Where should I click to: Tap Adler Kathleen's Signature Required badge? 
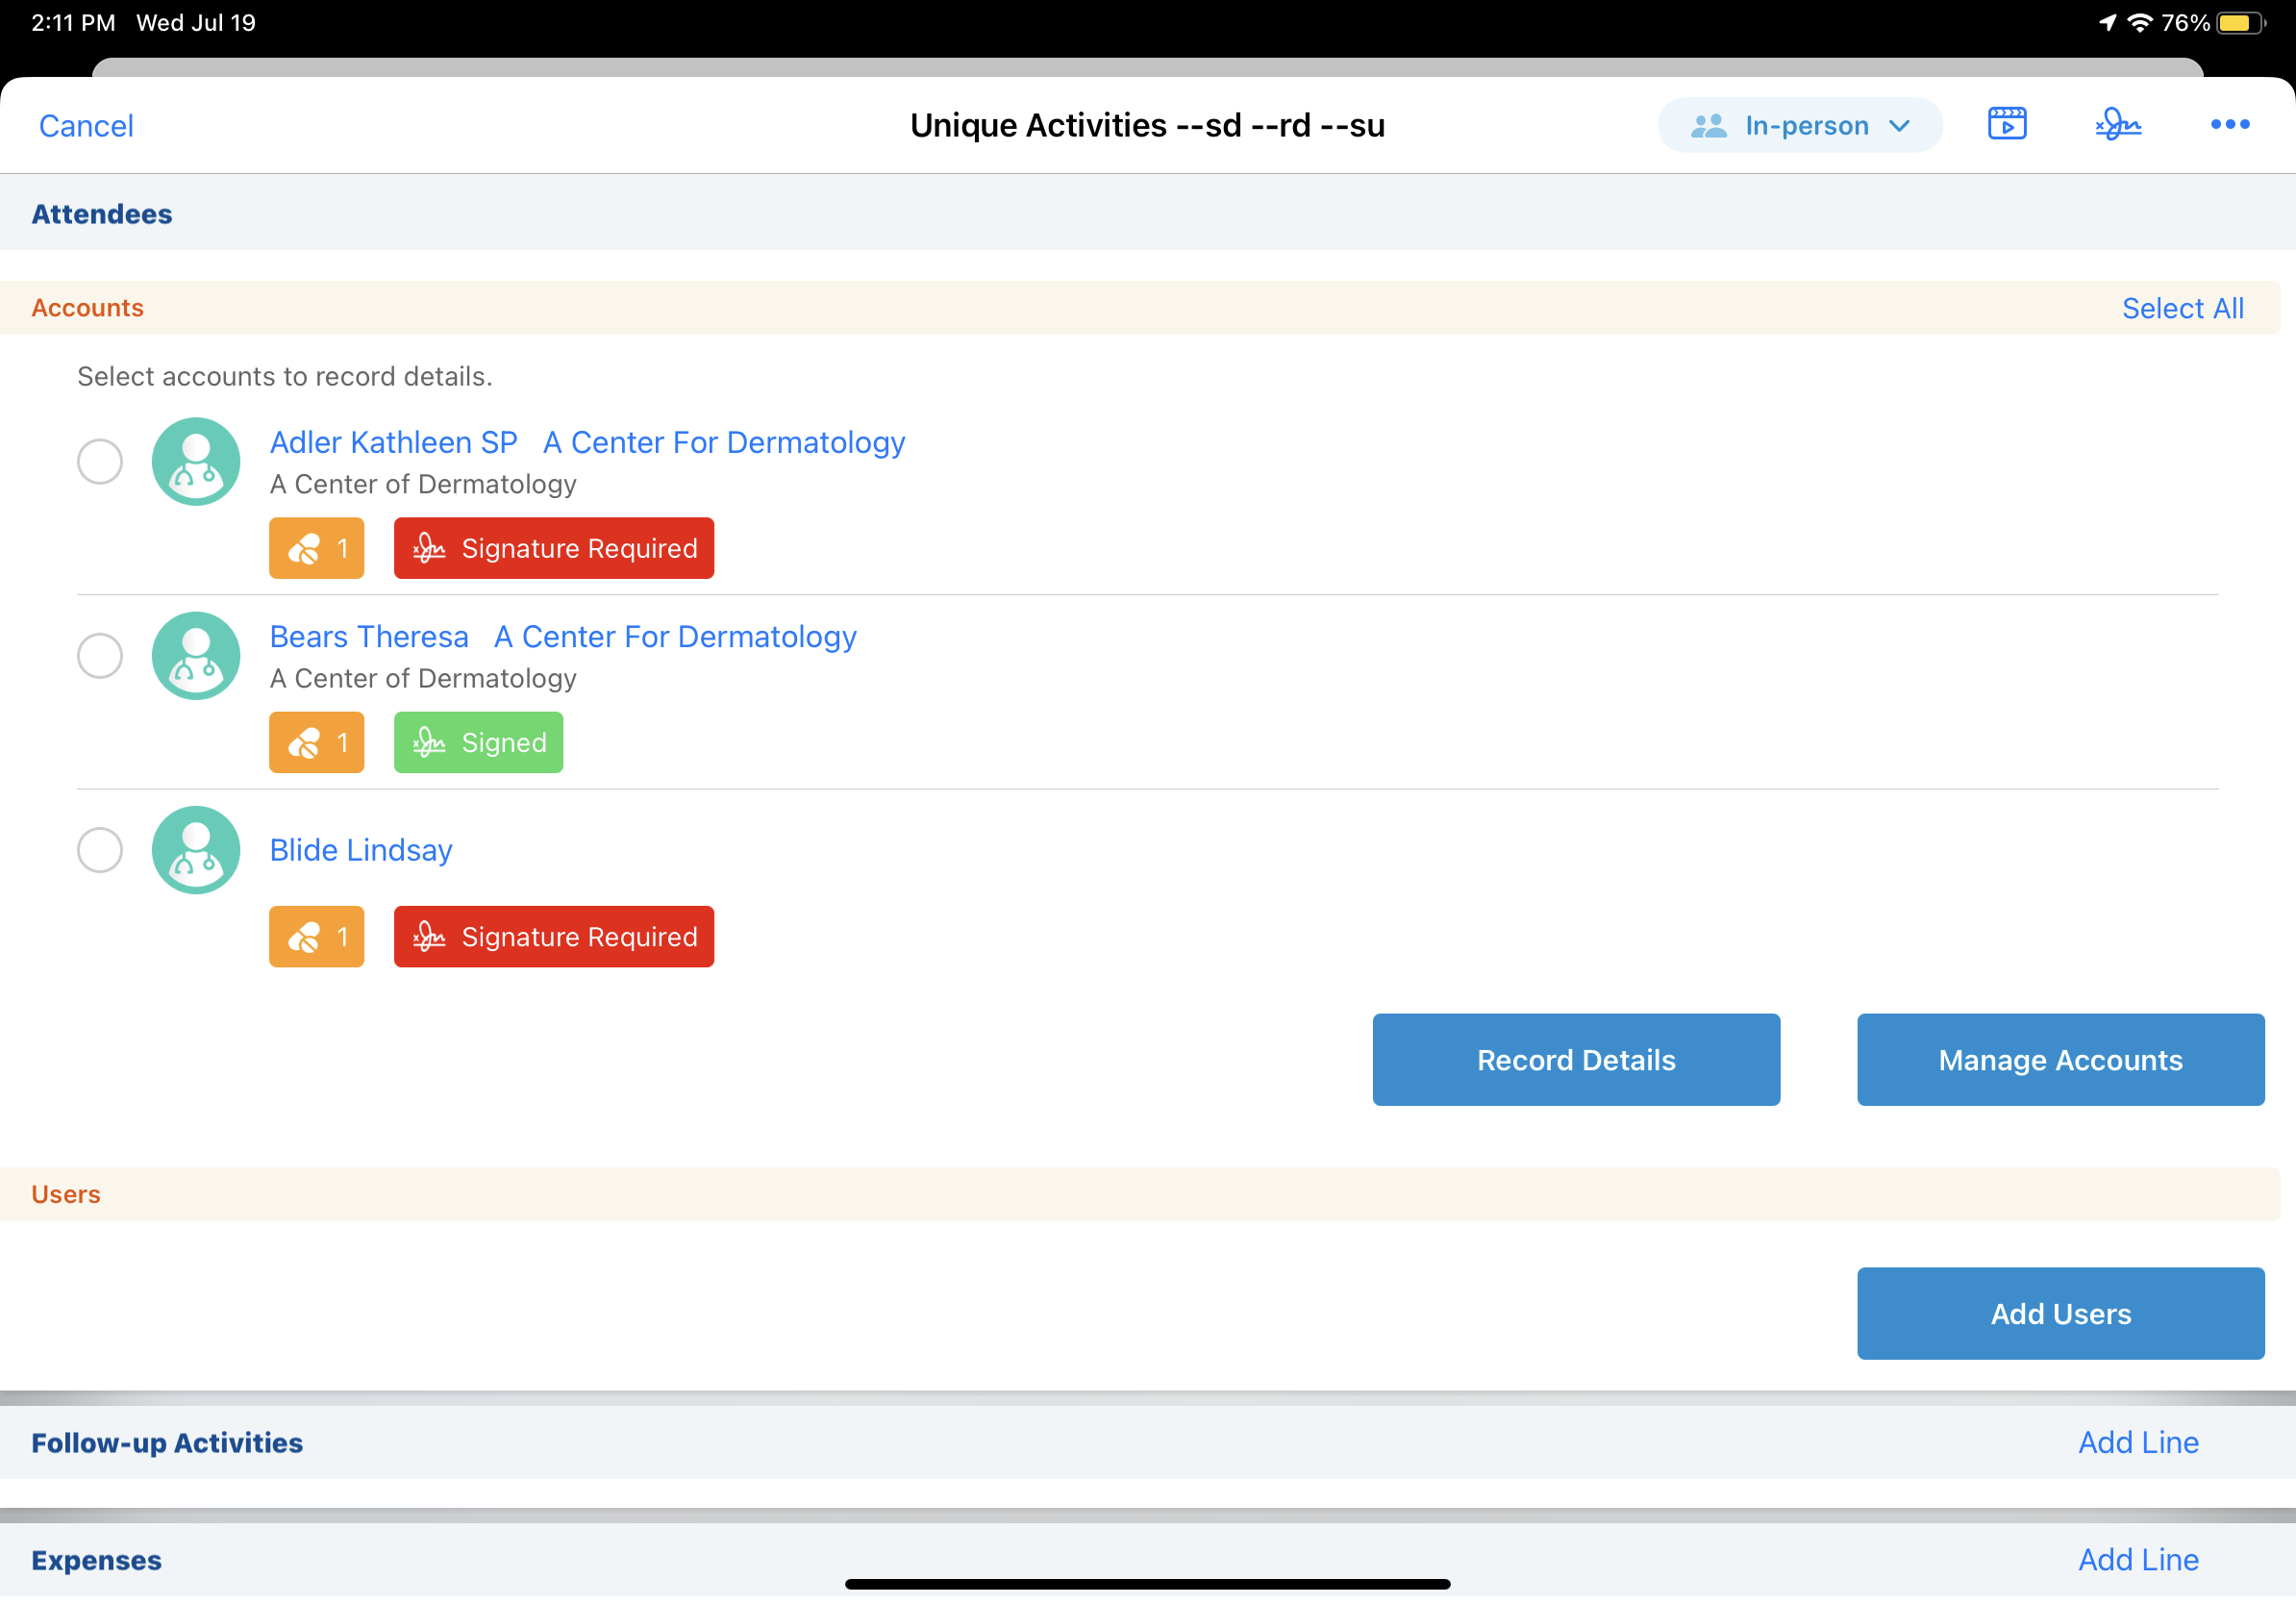coord(554,548)
